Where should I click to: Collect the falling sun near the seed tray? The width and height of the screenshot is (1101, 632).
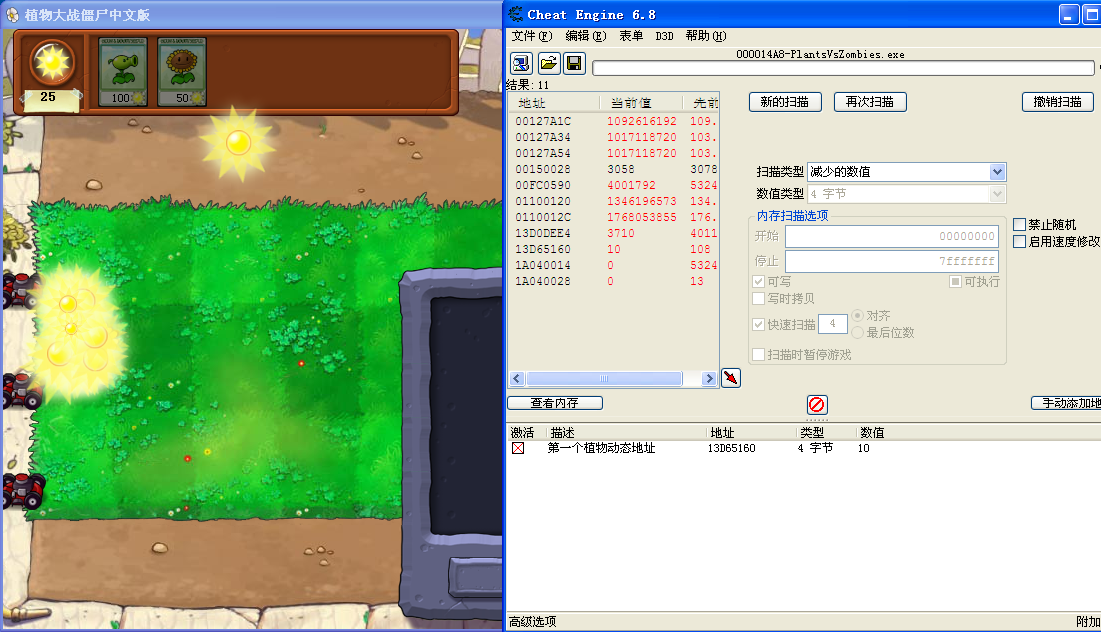(238, 143)
